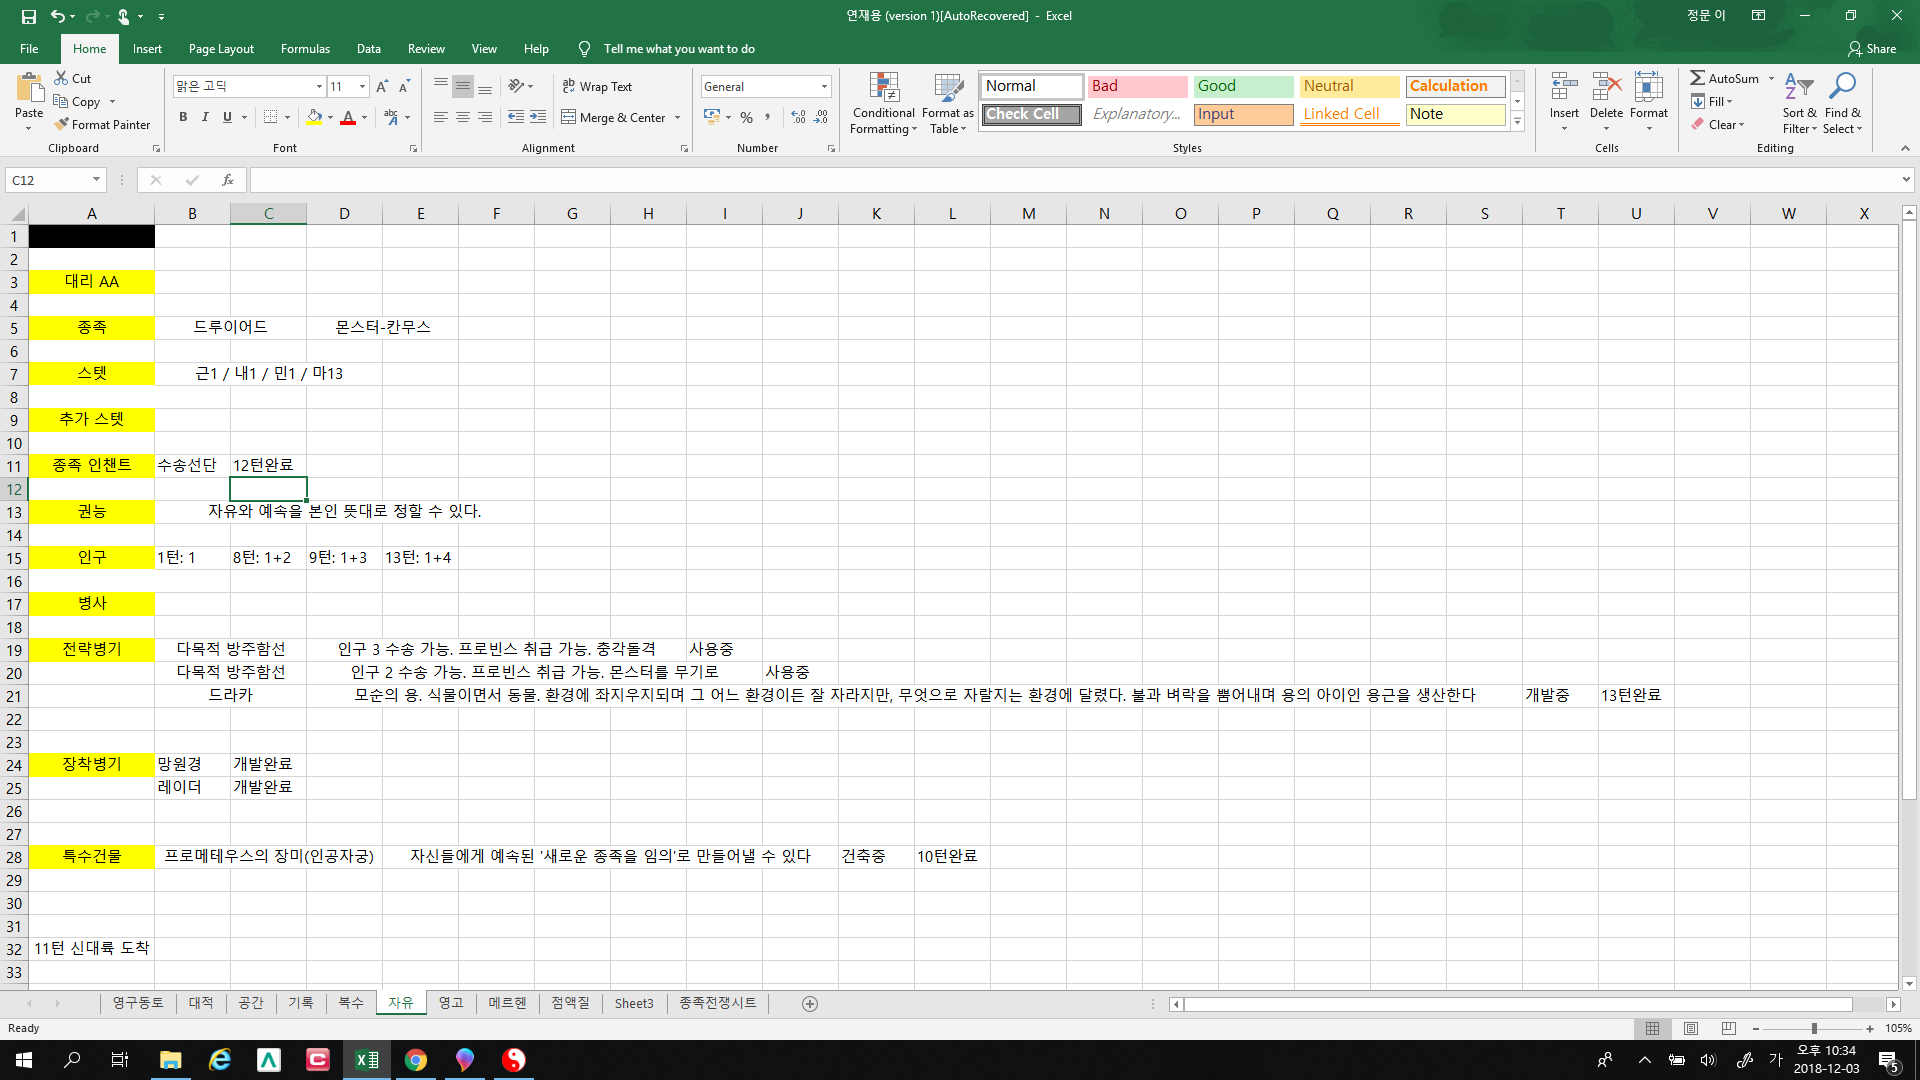Image resolution: width=1920 pixels, height=1080 pixels.
Task: Expand the General number format dropdown
Action: (824, 87)
